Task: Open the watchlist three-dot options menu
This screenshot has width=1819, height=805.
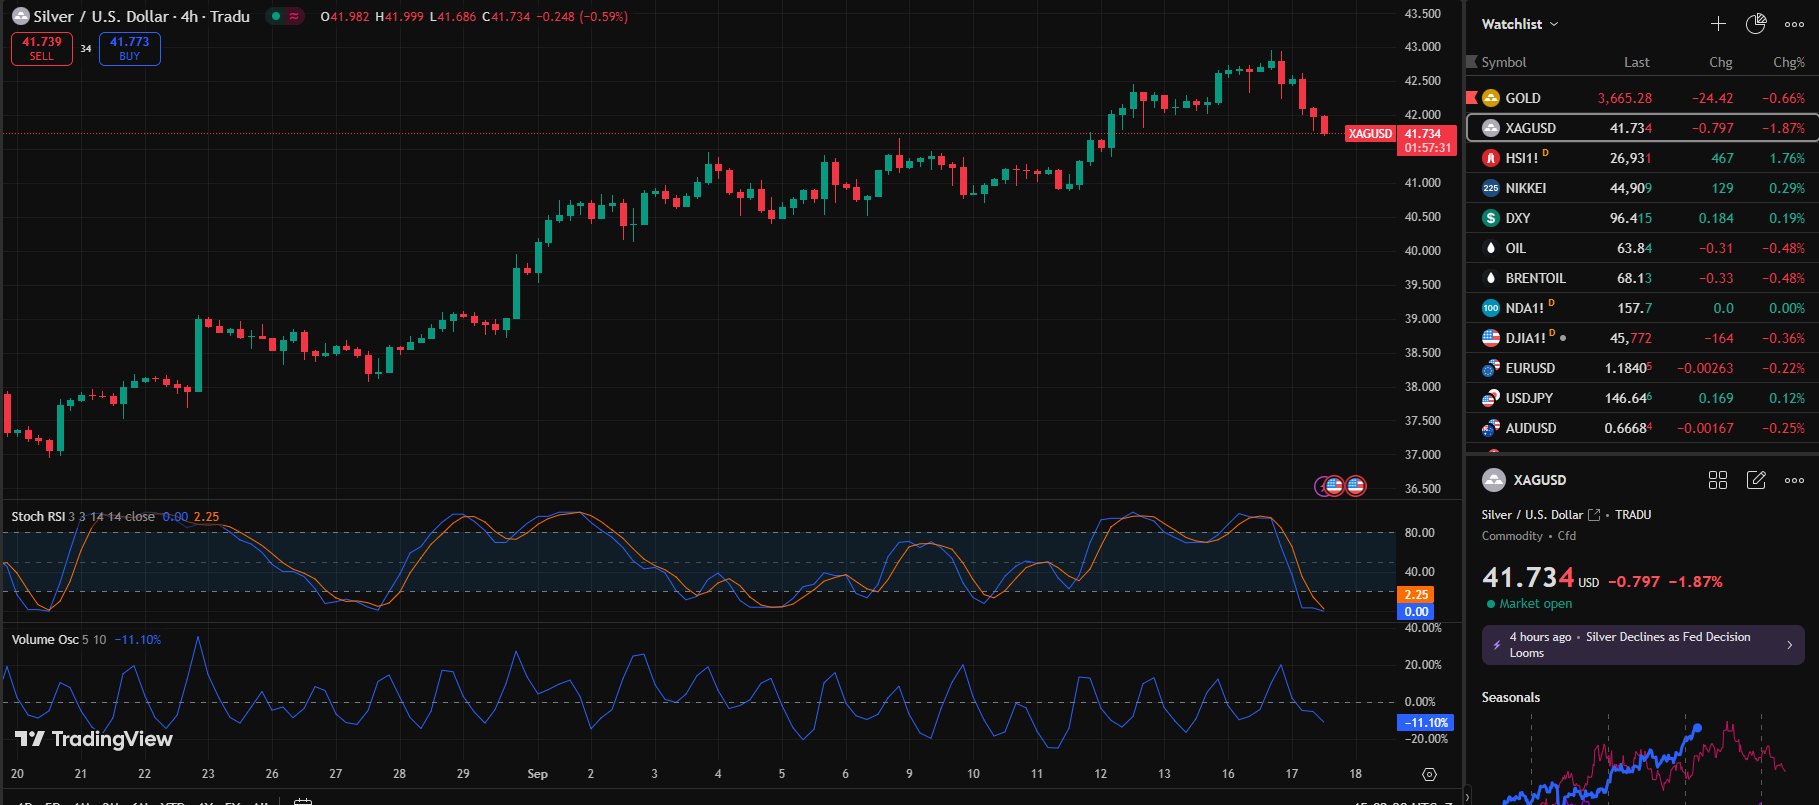Action: coord(1794,24)
